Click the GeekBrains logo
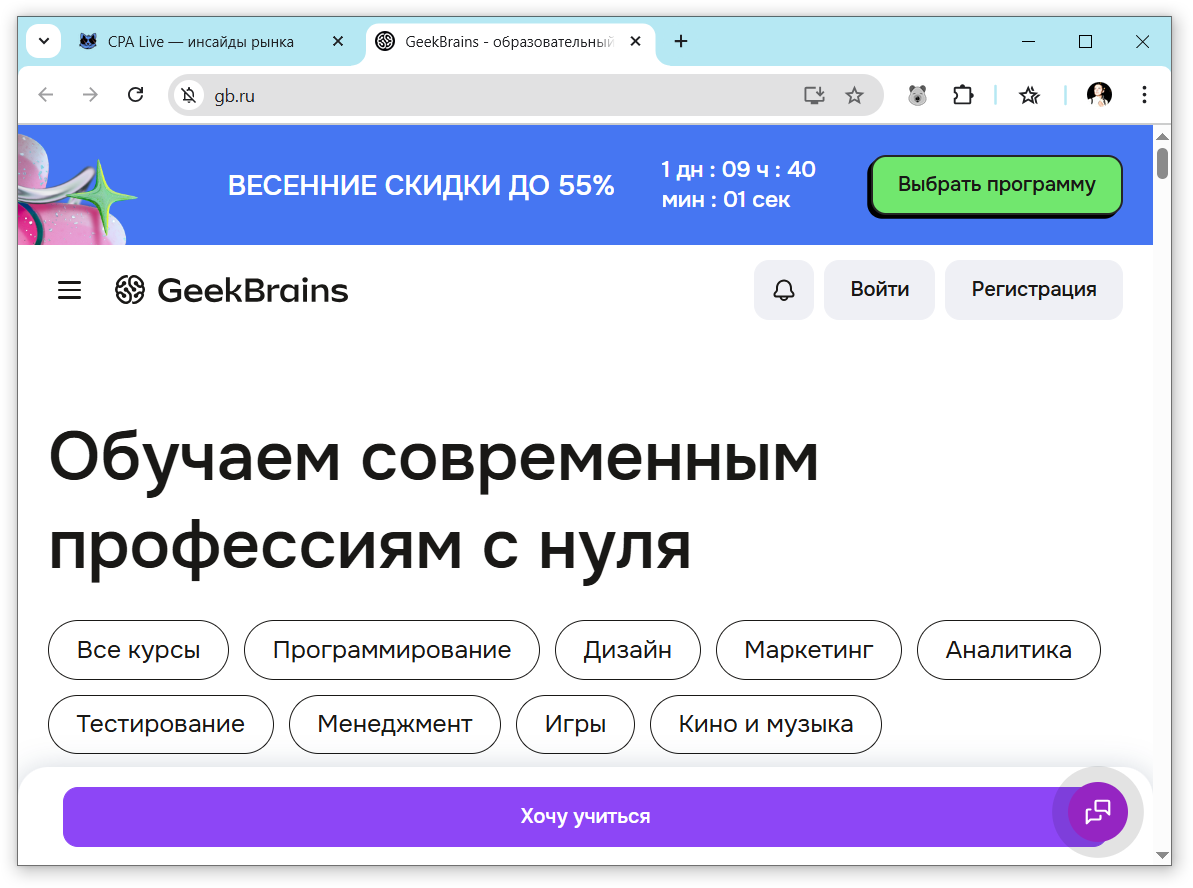Image resolution: width=1193 pixels, height=888 pixels. (x=231, y=290)
